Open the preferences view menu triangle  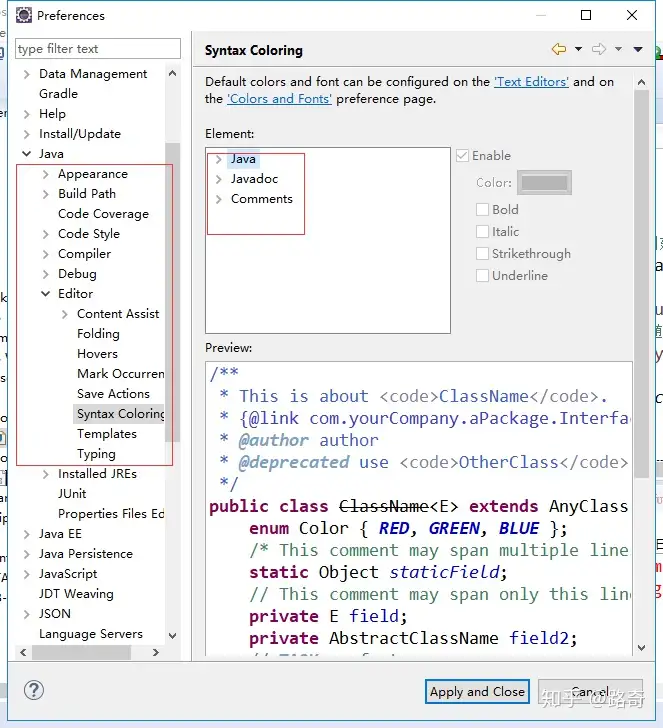[638, 49]
